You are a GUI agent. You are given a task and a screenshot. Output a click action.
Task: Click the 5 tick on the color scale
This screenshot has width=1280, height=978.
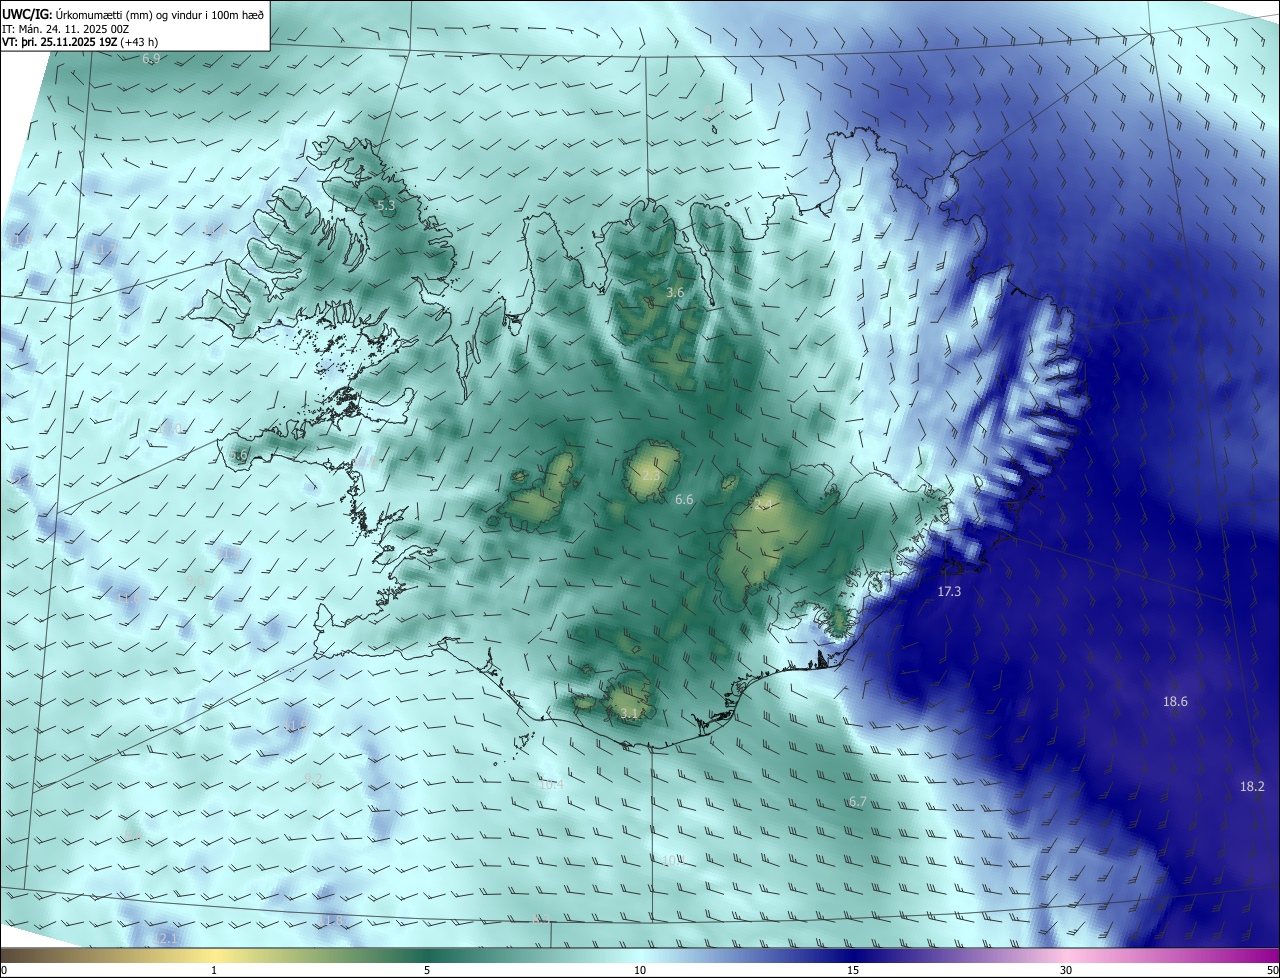[427, 970]
